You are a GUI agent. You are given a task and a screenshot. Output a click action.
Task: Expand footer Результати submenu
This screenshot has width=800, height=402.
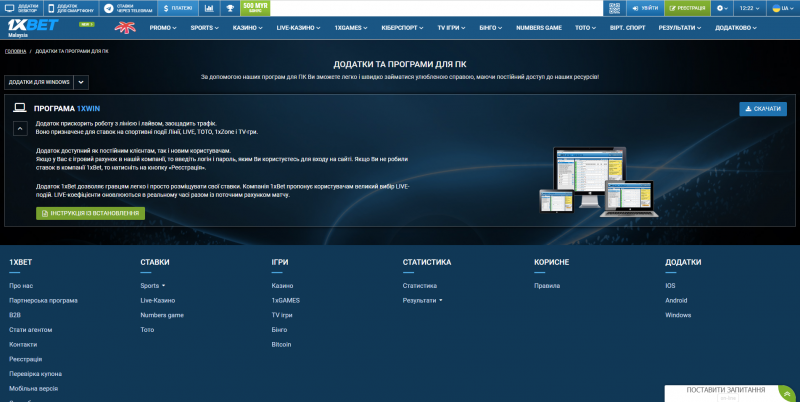[x=422, y=300]
